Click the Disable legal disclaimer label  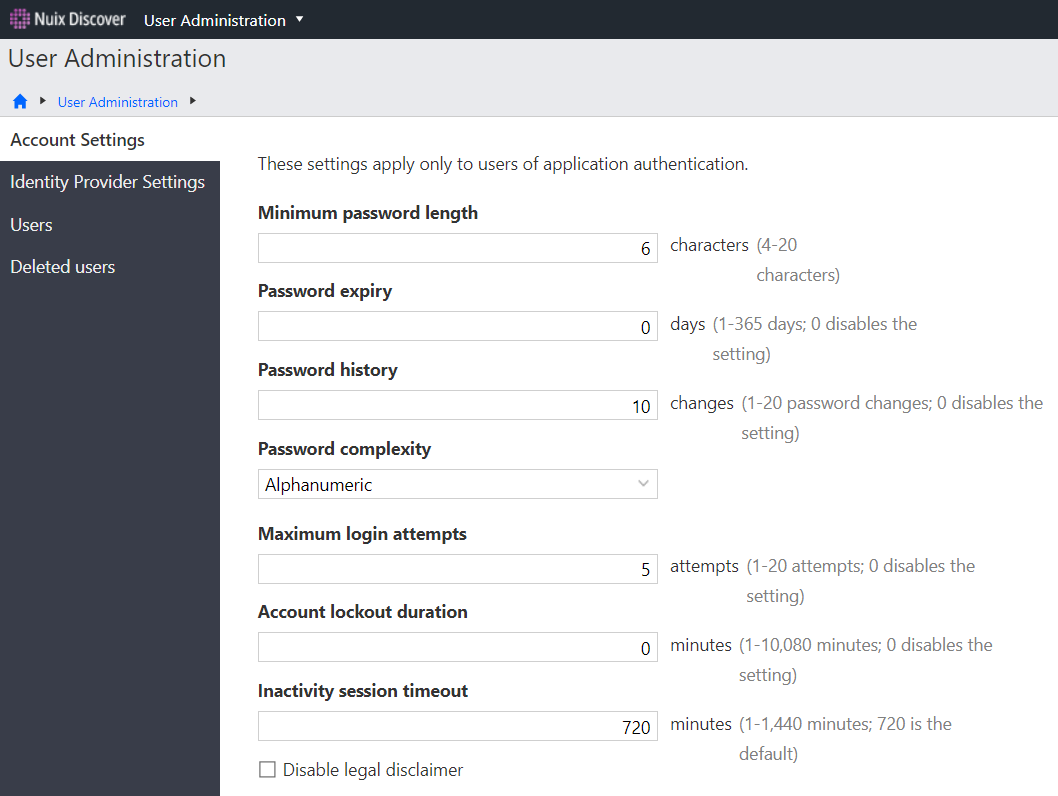coord(373,770)
